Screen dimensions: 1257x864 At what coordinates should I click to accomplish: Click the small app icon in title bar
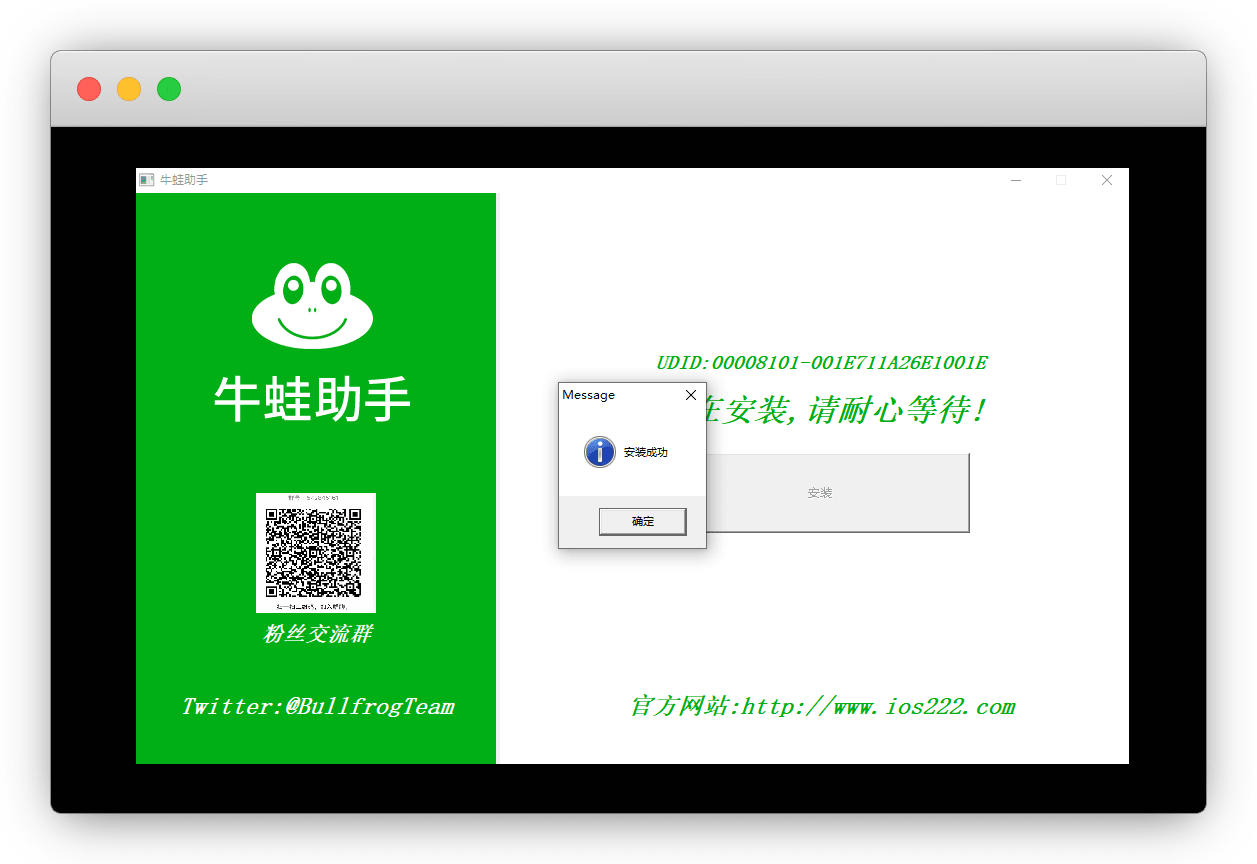(147, 180)
